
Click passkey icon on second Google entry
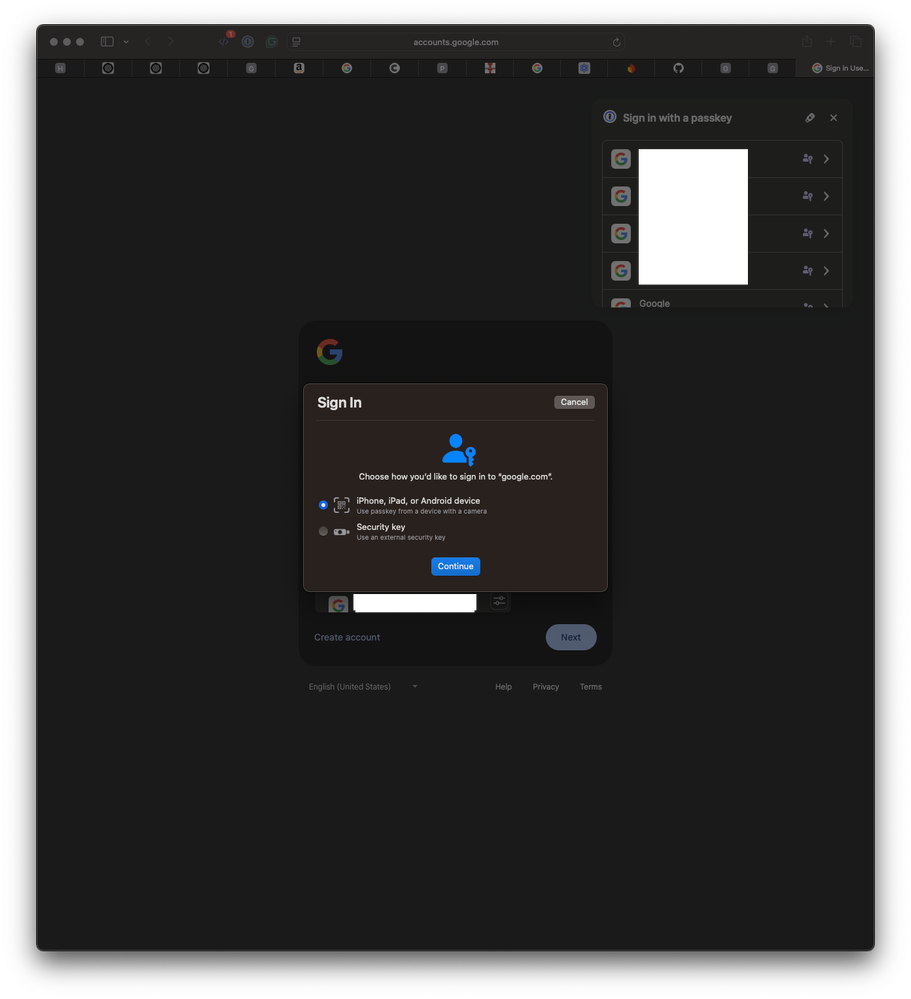coord(807,196)
